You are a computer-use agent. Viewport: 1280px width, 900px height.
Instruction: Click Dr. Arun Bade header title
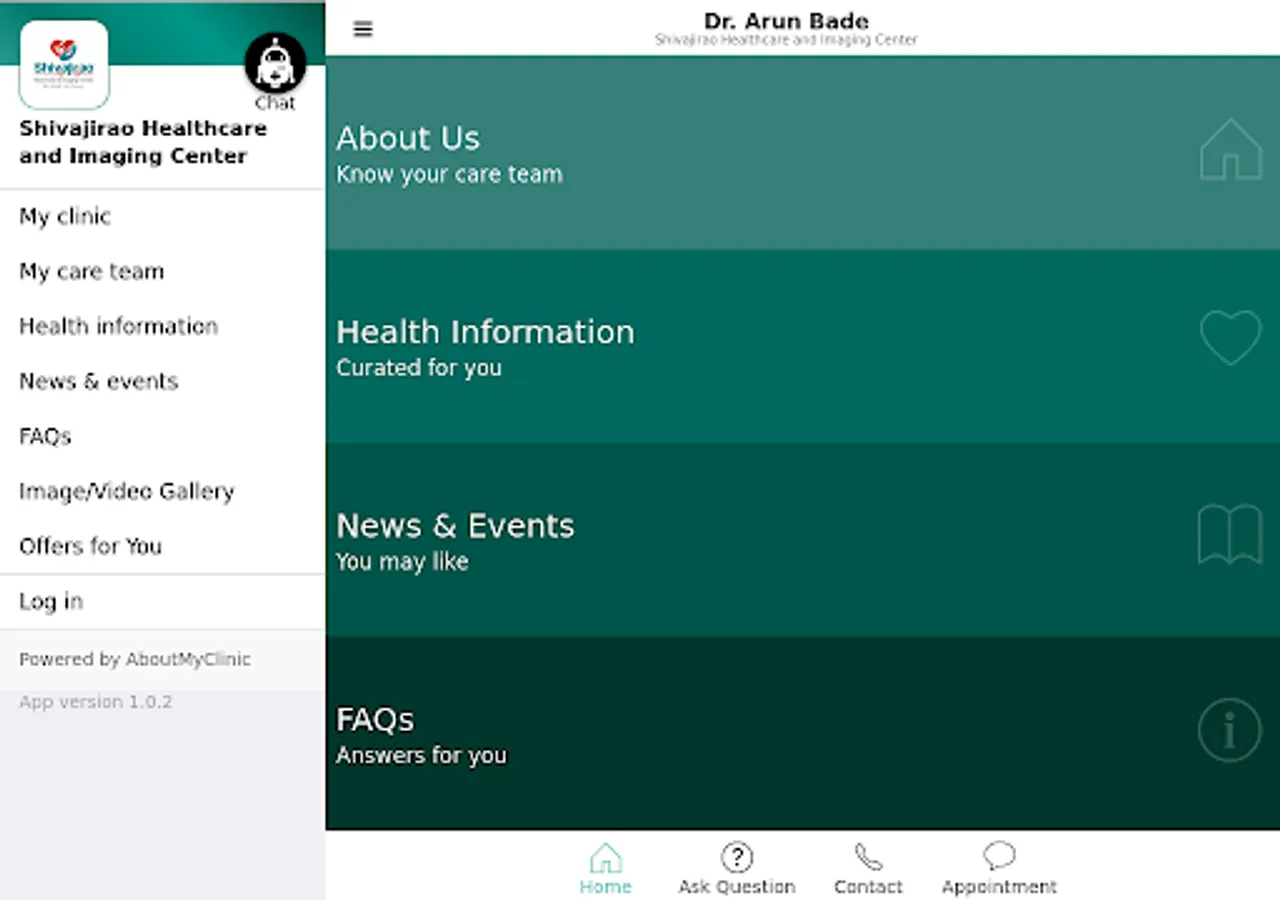coord(786,21)
